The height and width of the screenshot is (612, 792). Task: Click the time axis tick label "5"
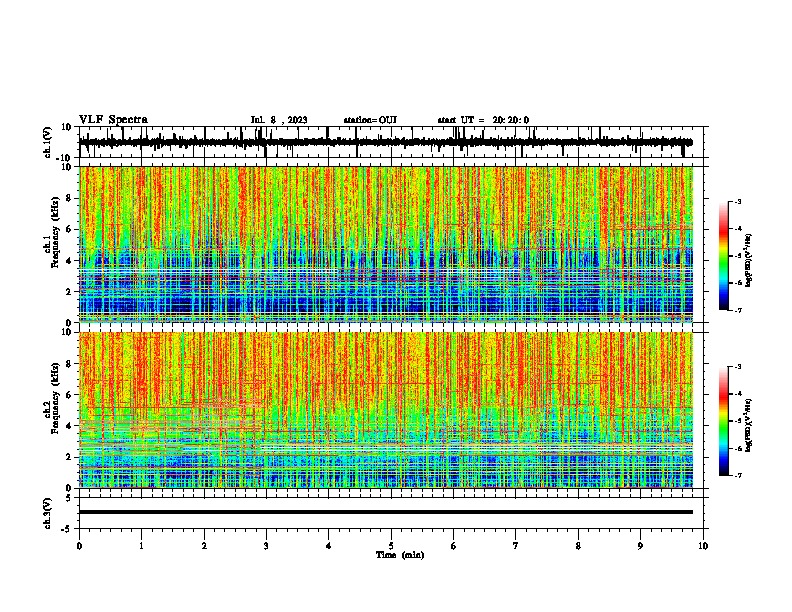pos(391,546)
